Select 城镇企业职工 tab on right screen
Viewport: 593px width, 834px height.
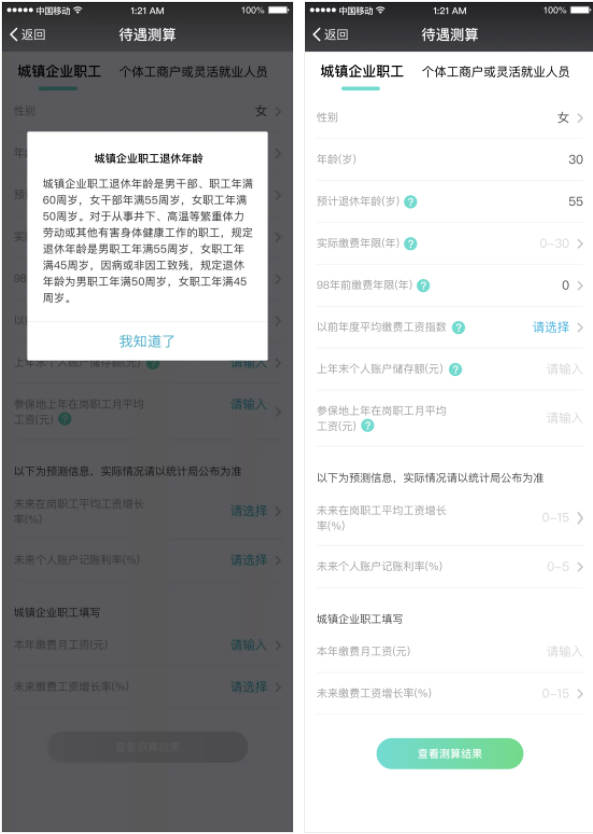[362, 71]
